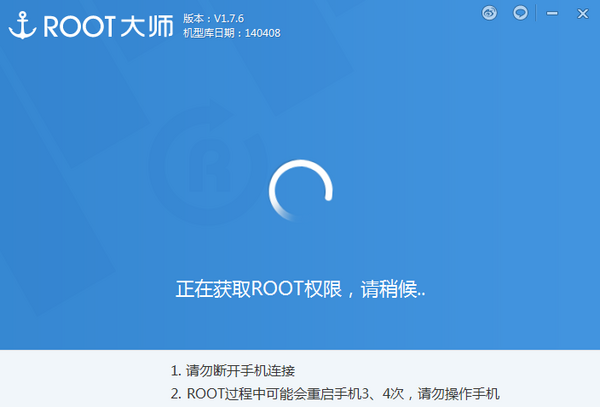Click the anchor logo icon
Image resolution: width=600 pixels, height=407 pixels.
coord(23,25)
